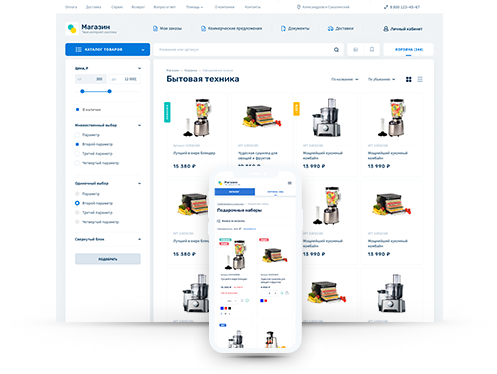This screenshot has height=374, width=497.
Task: Open the favorites bookmark icon
Action: click(372, 50)
